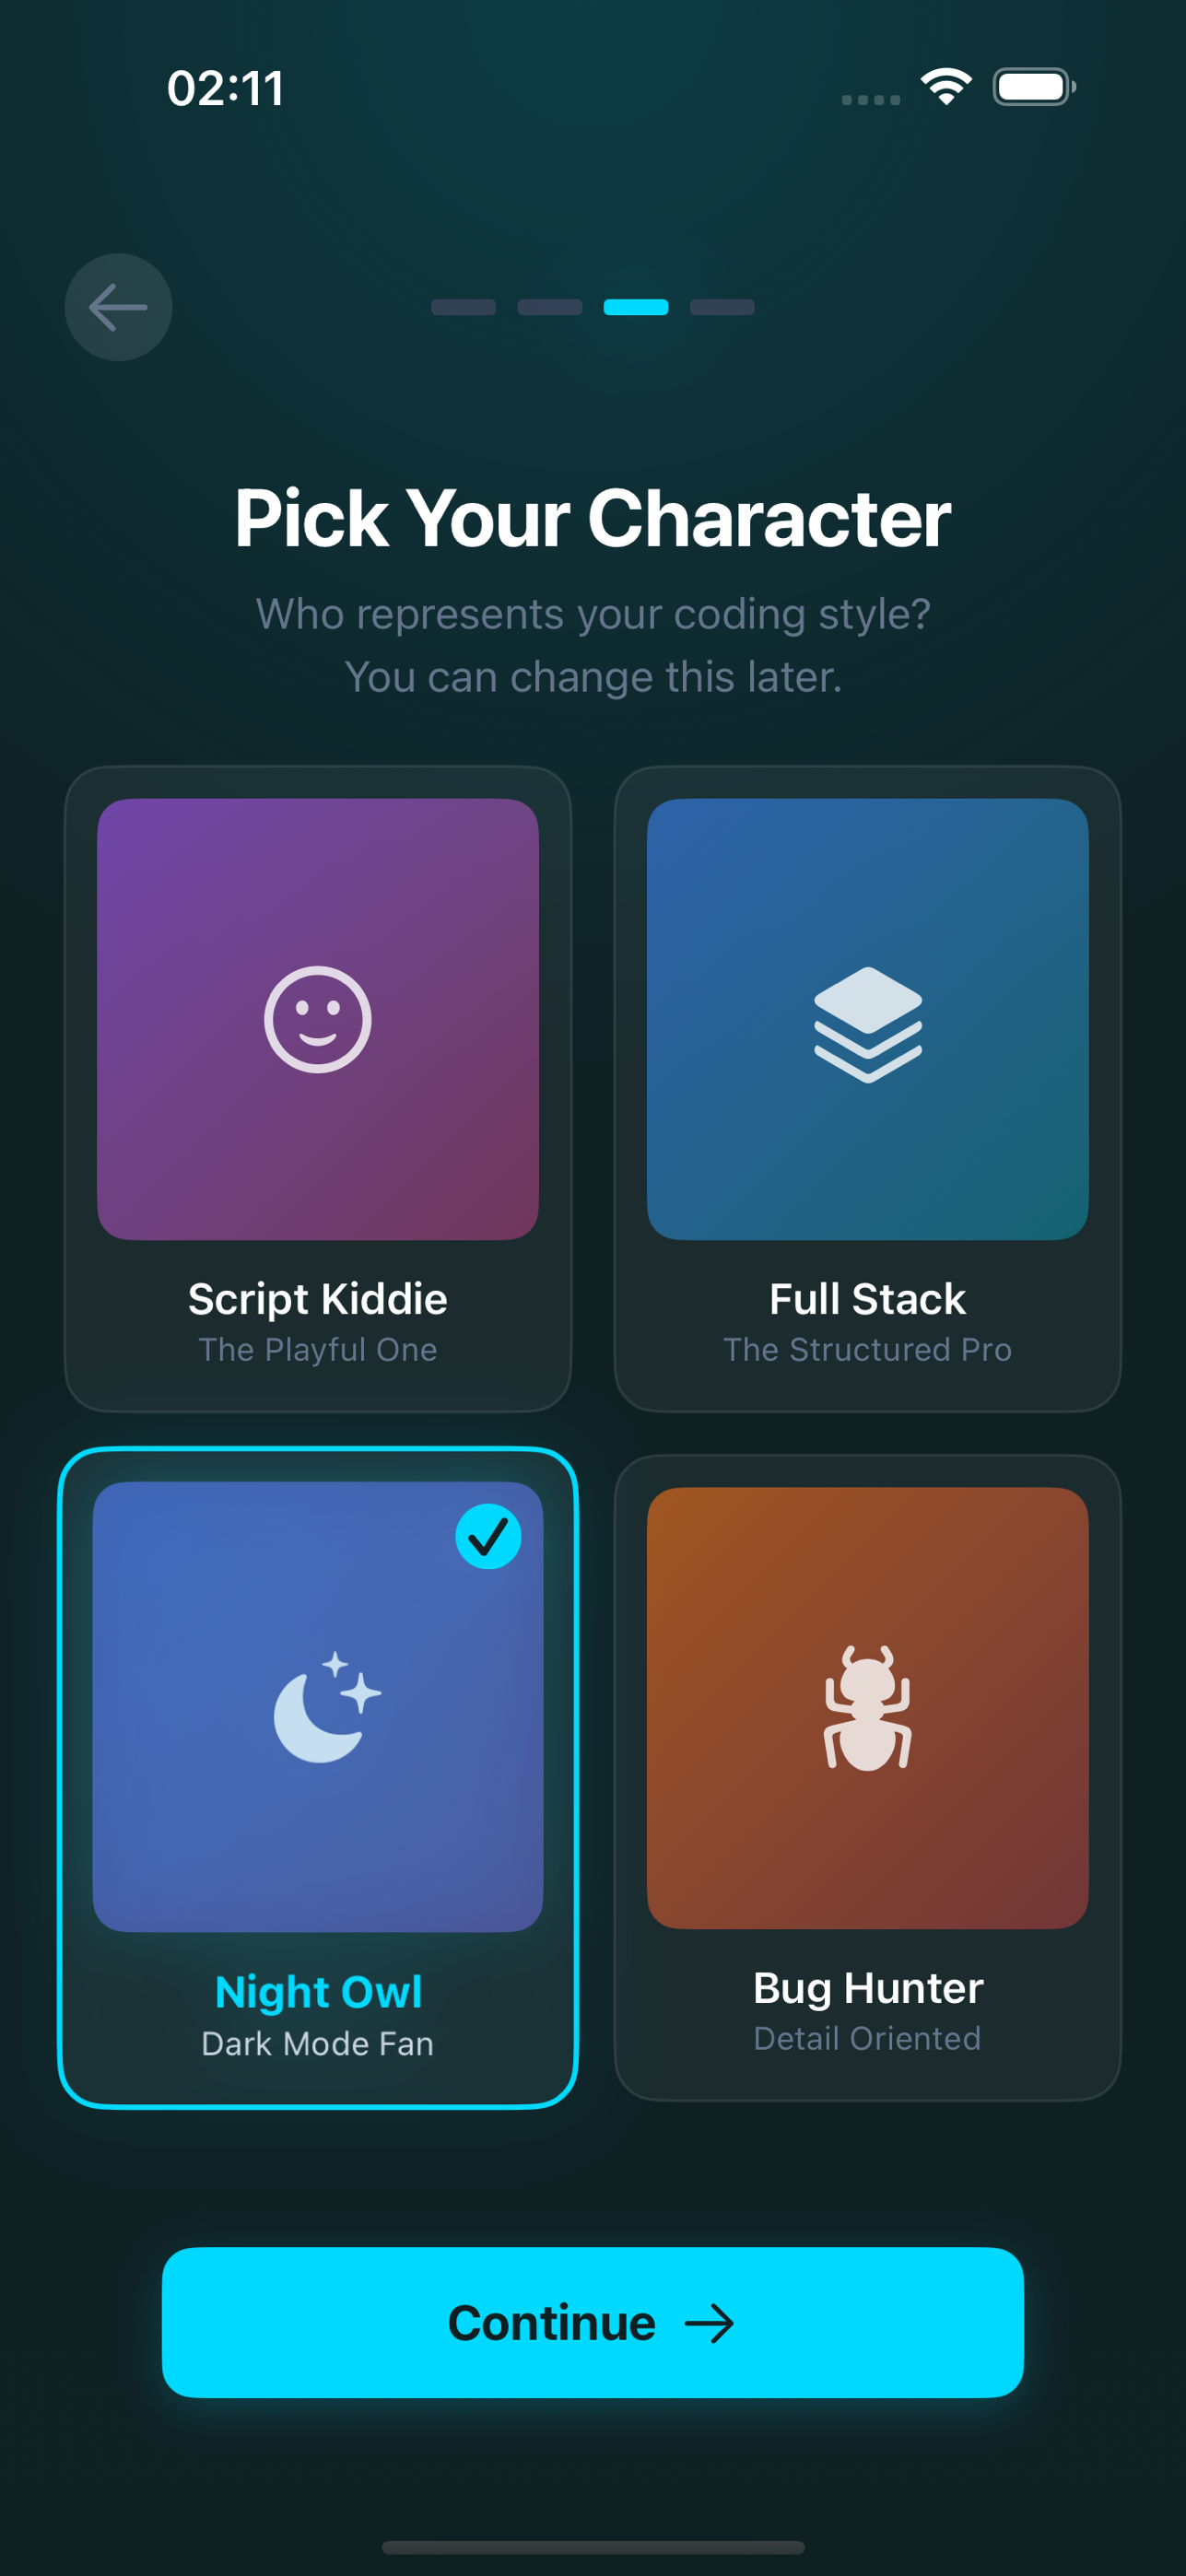Tap the Wi-Fi status icon

pos(946,87)
